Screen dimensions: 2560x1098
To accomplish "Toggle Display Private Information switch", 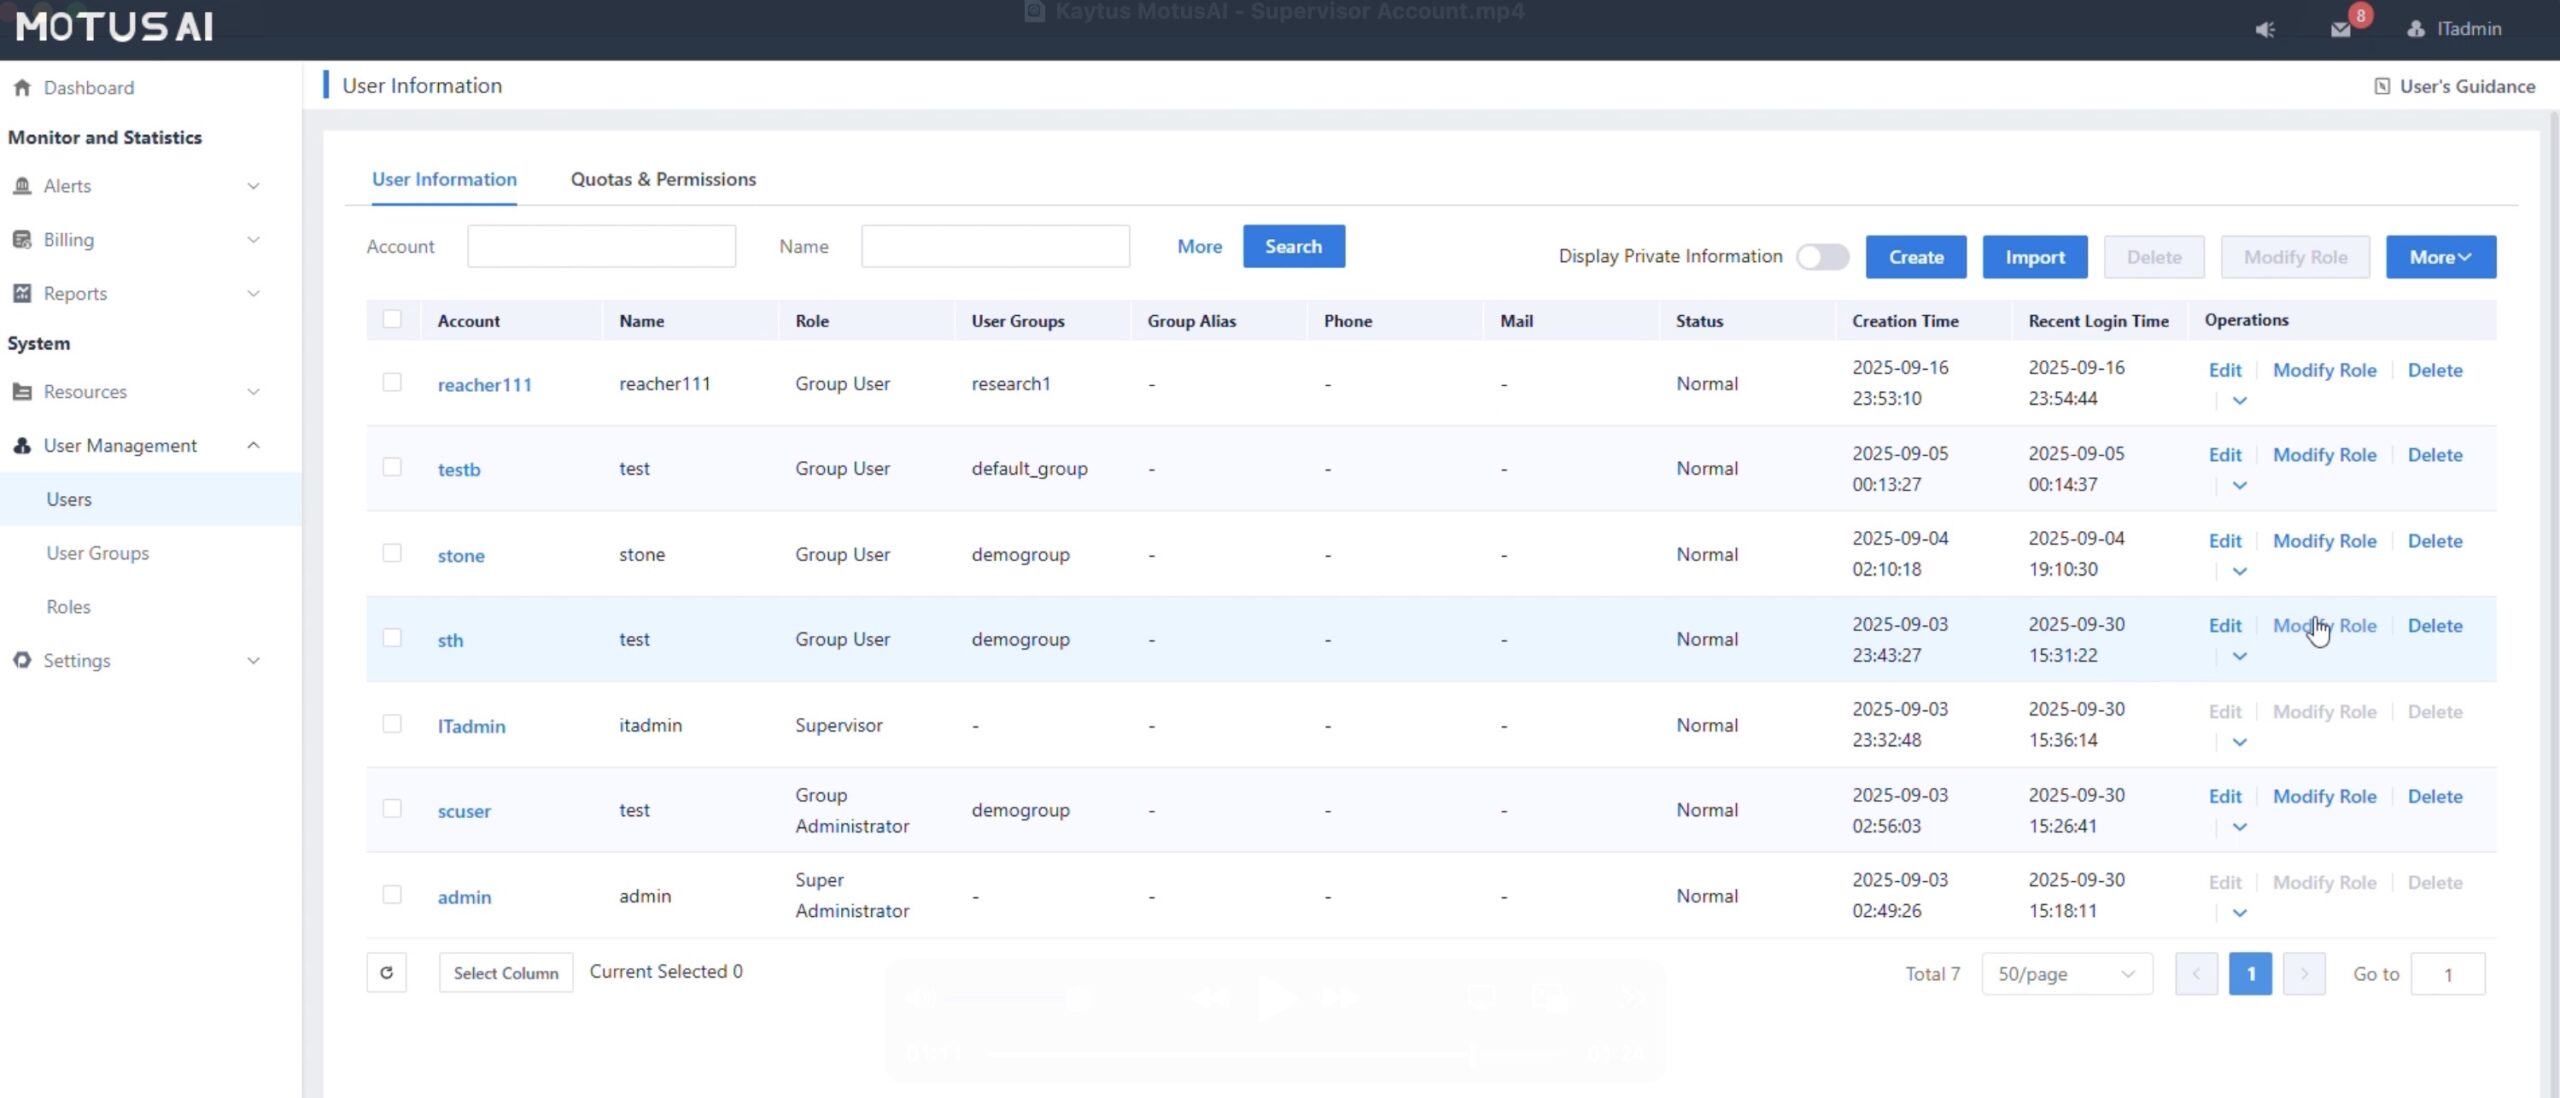I will (x=1821, y=257).
